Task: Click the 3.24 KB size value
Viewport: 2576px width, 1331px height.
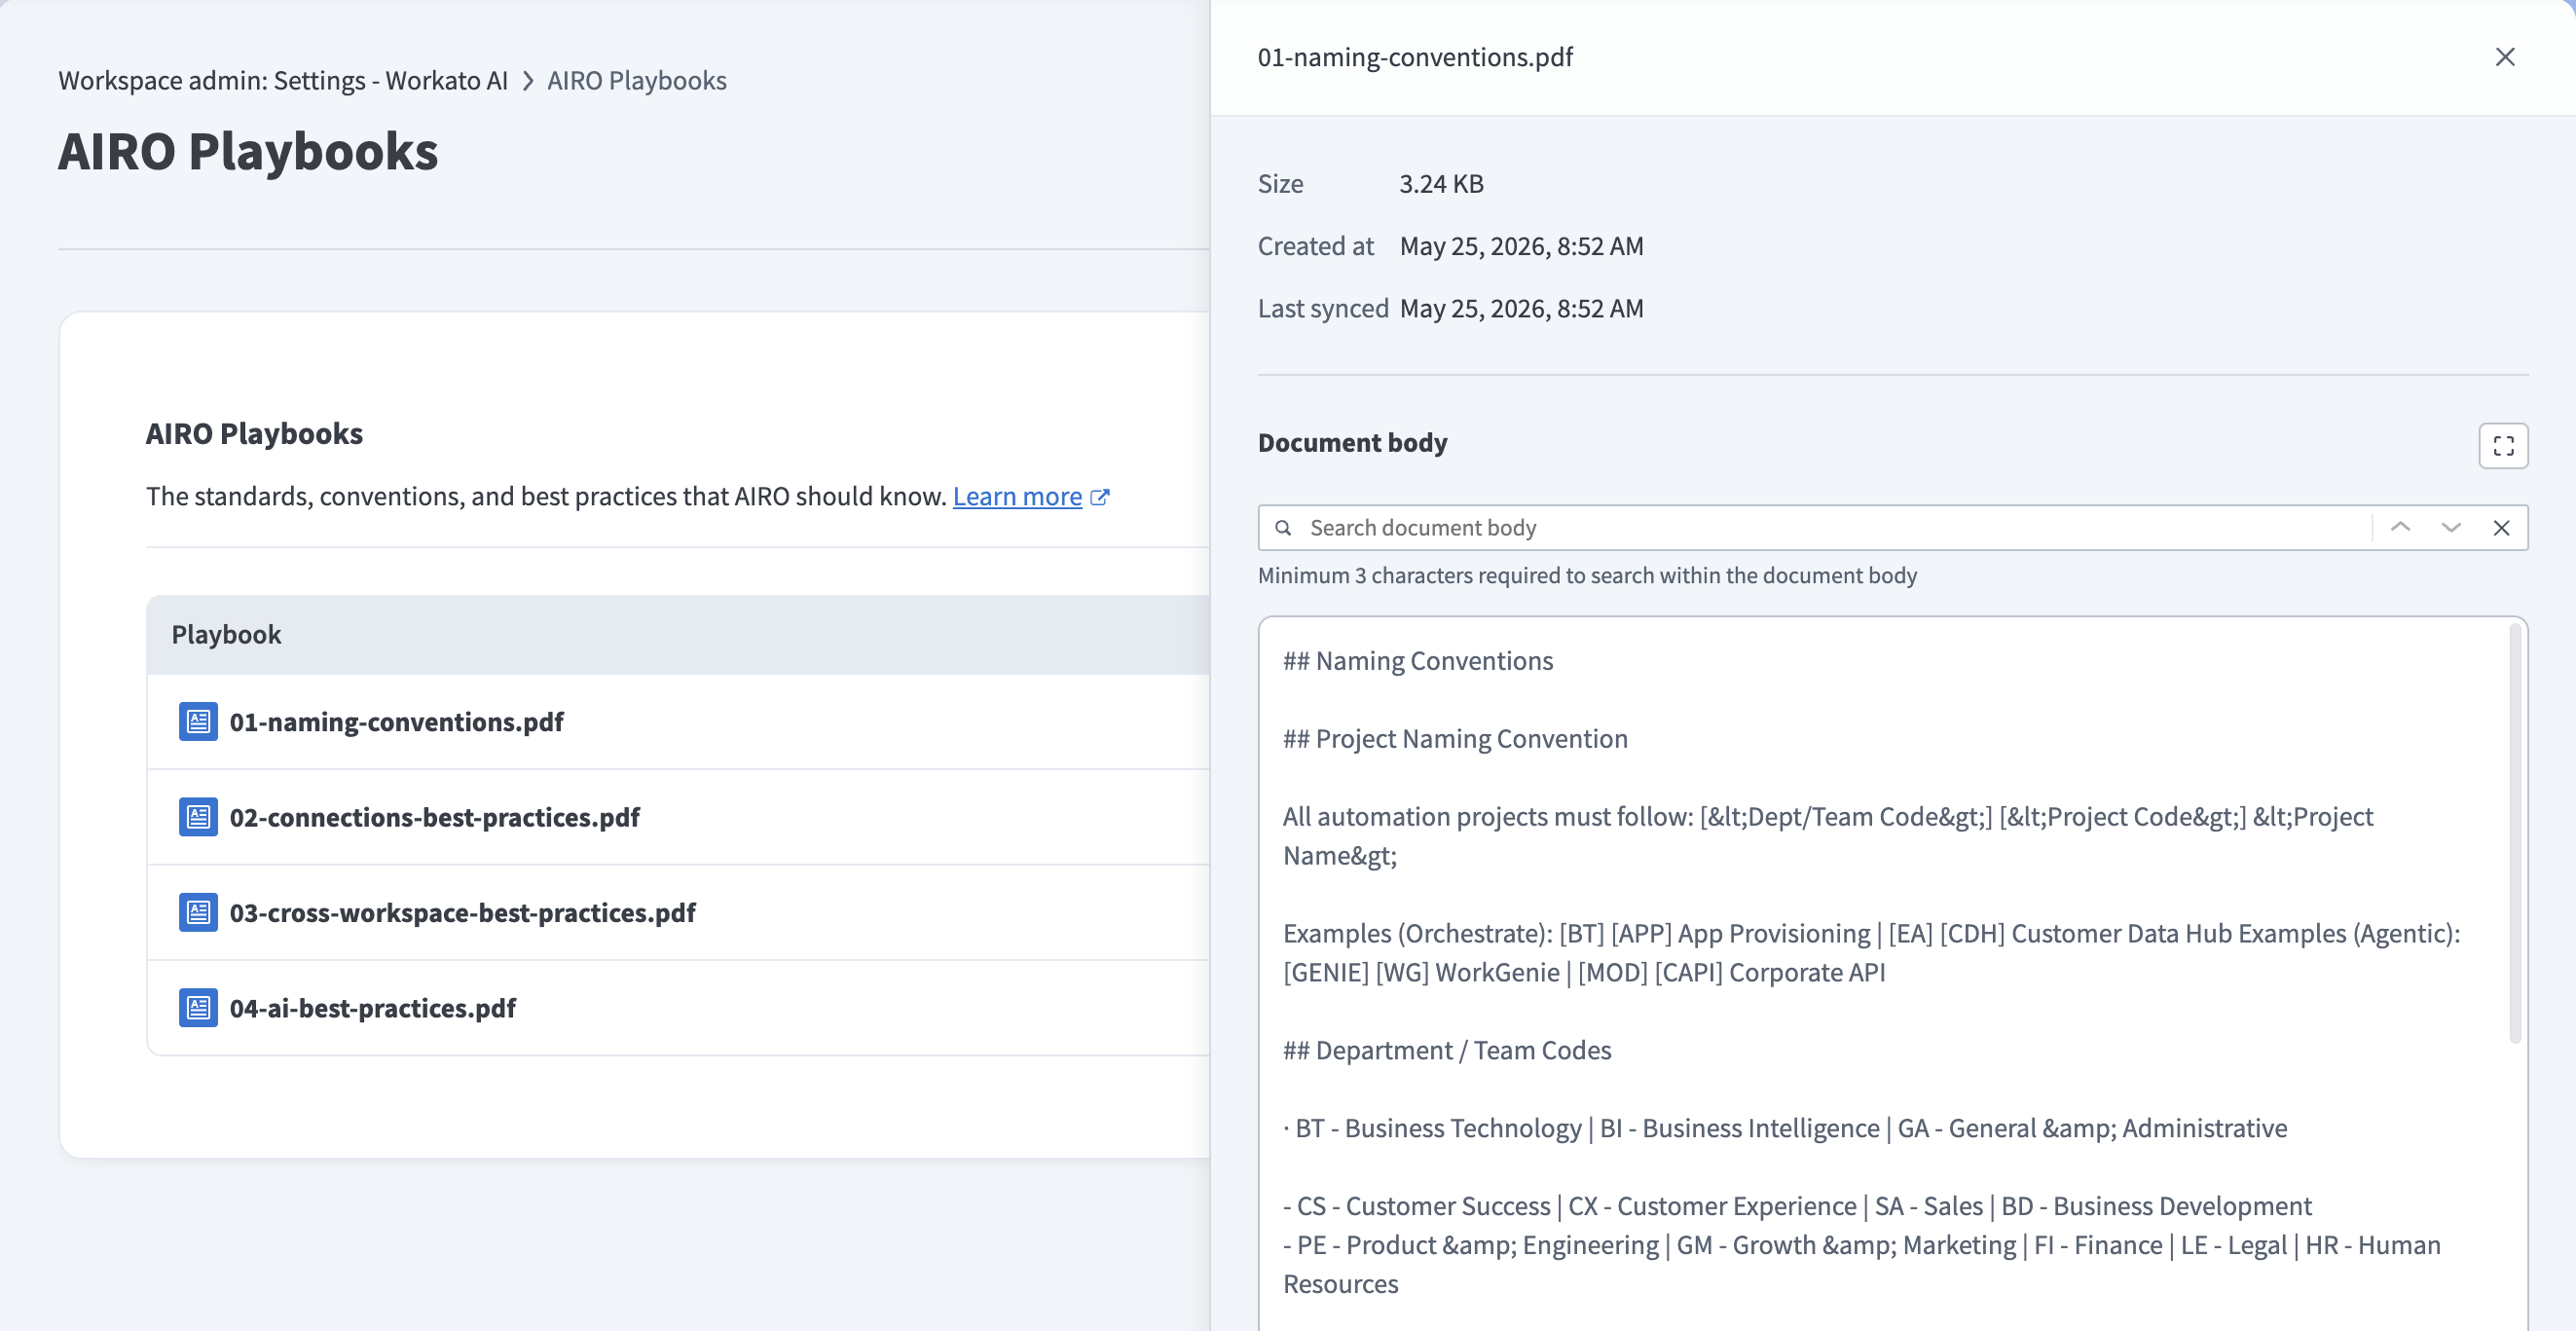Action: click(1441, 184)
